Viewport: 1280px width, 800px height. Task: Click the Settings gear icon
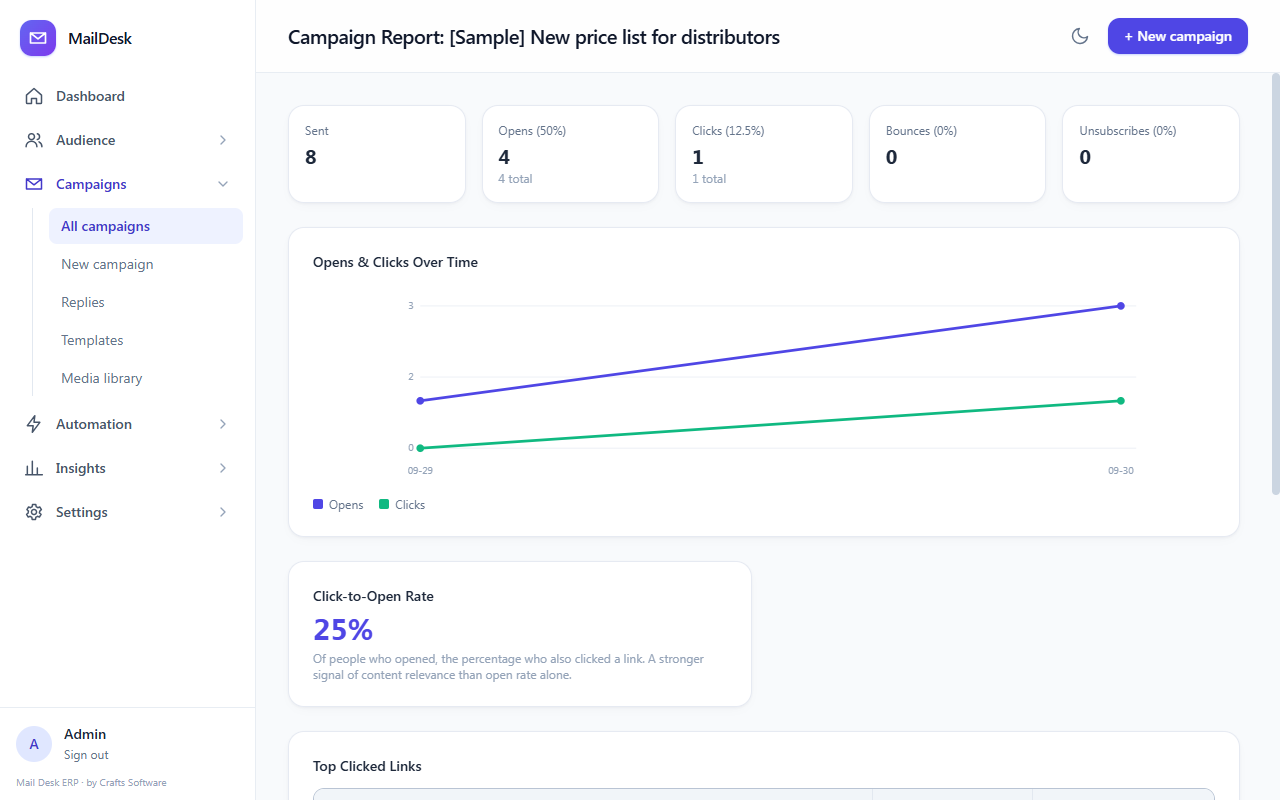[x=34, y=512]
